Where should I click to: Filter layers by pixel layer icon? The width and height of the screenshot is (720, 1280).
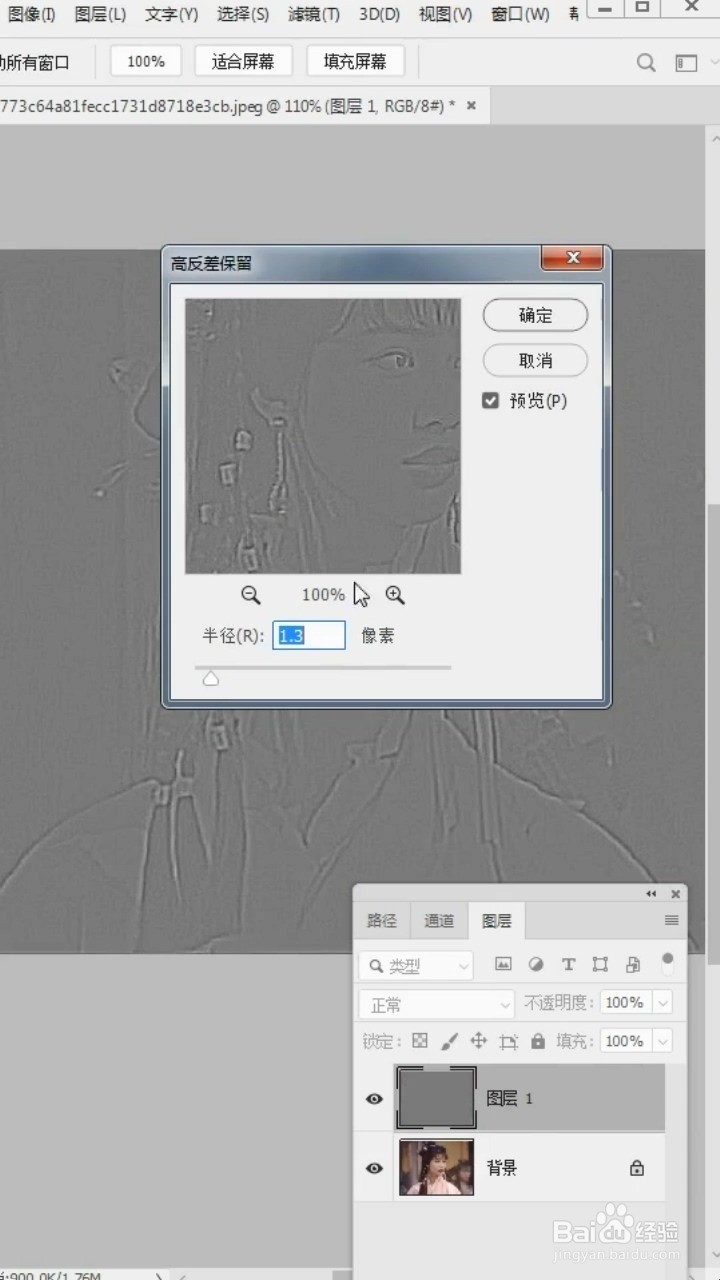pos(503,965)
